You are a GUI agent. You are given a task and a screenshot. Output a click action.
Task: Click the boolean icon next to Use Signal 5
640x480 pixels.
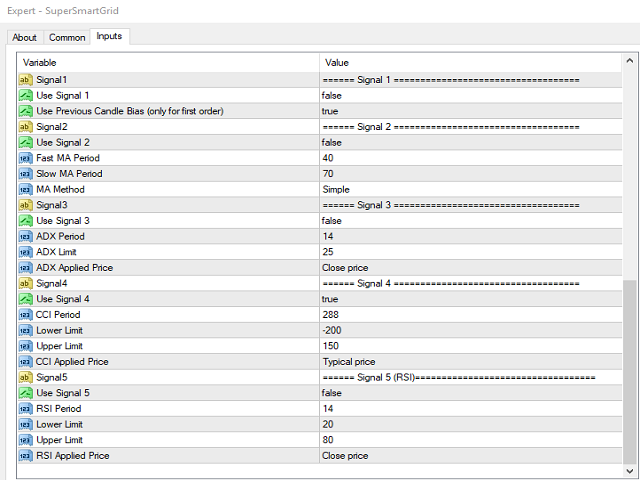tap(25, 393)
